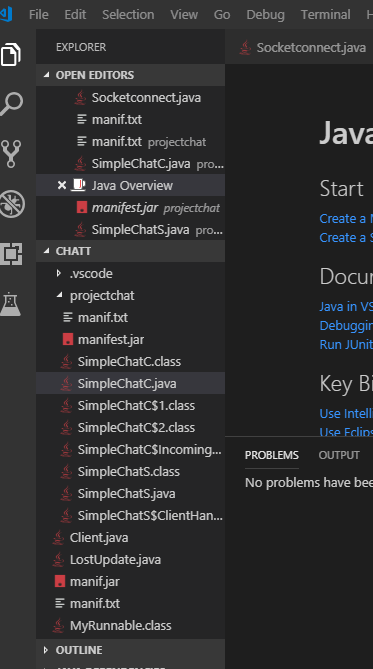Open the Selection menu
The width and height of the screenshot is (373, 669).
coord(128,15)
